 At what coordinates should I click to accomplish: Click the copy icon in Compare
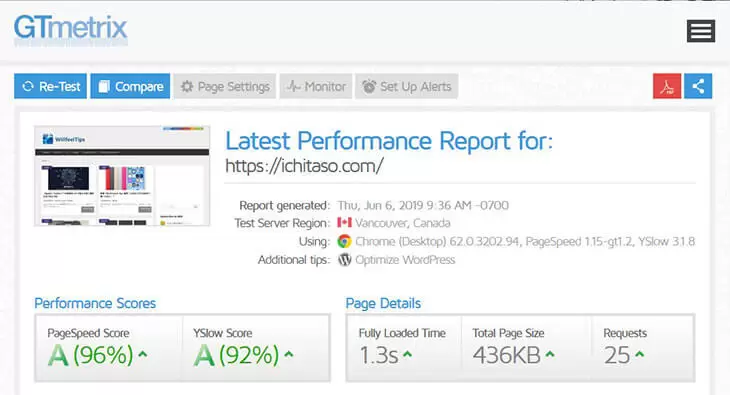tap(104, 86)
